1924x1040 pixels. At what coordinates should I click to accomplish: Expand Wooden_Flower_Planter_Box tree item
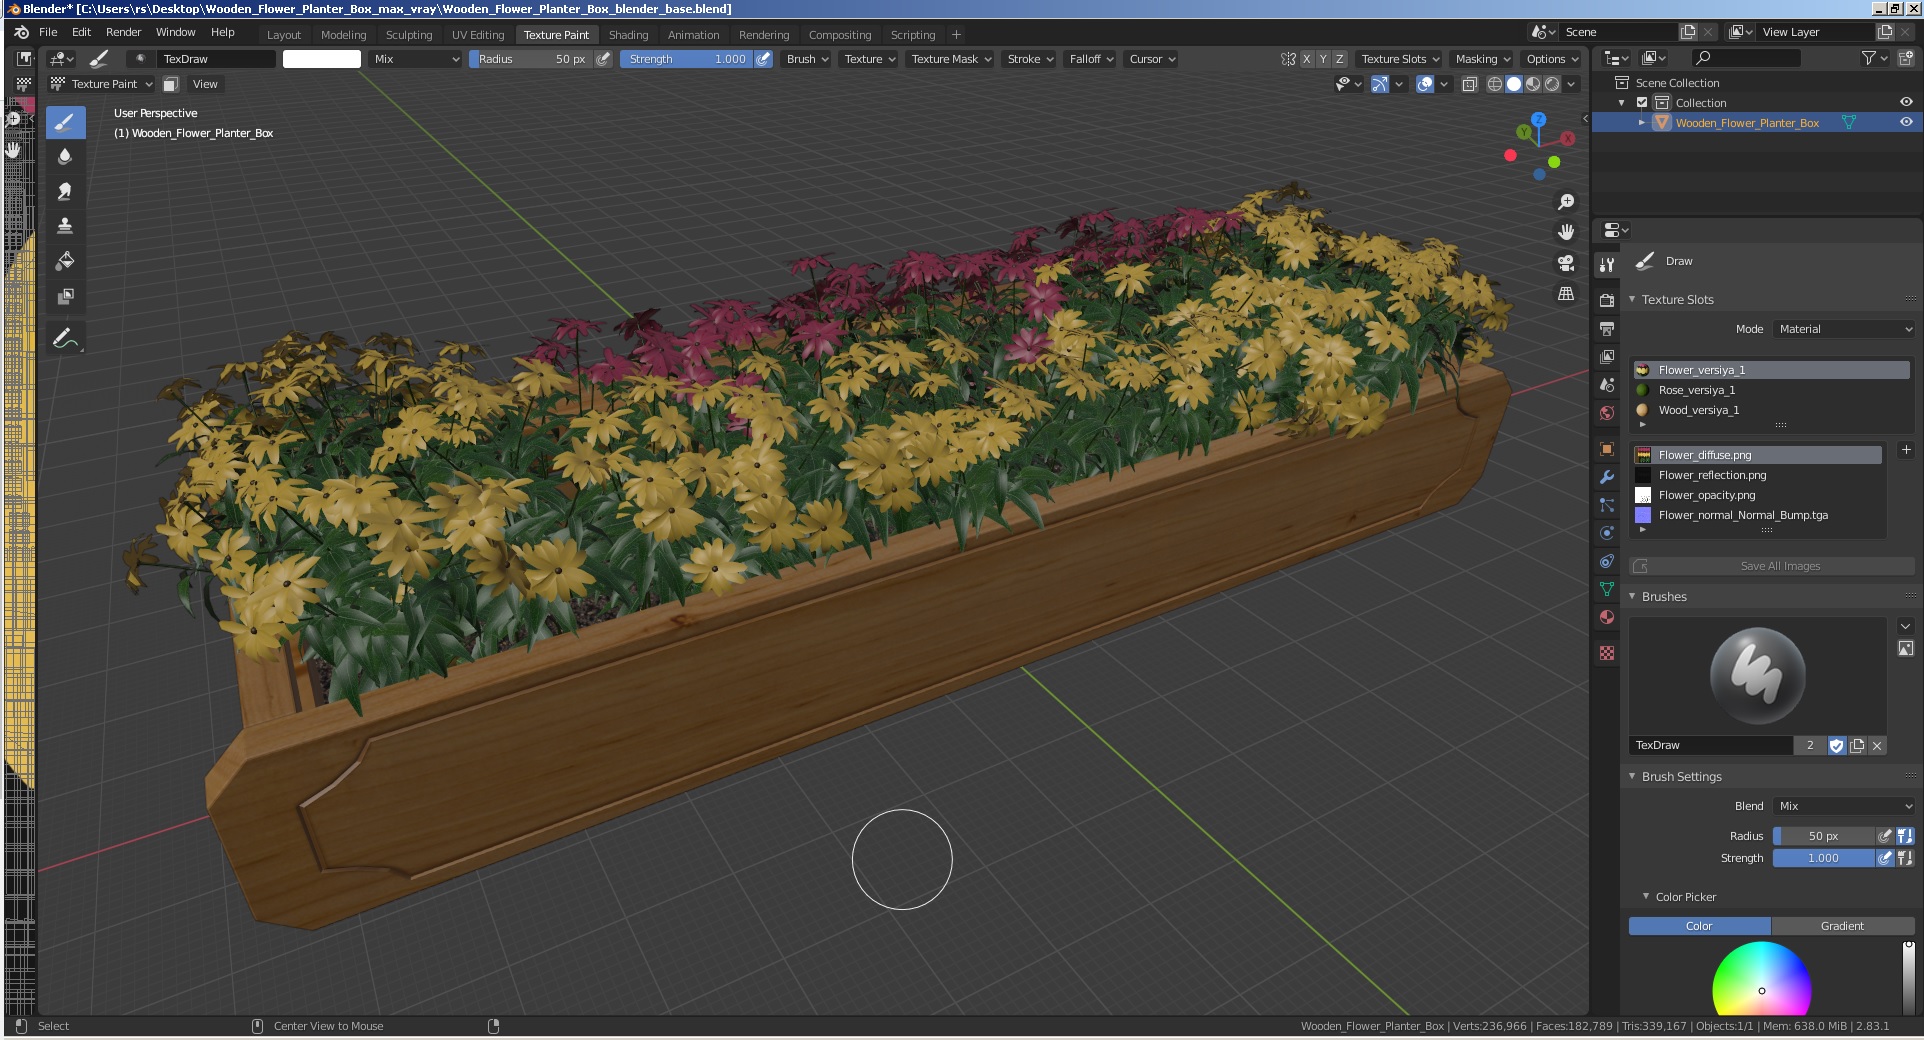pos(1641,123)
